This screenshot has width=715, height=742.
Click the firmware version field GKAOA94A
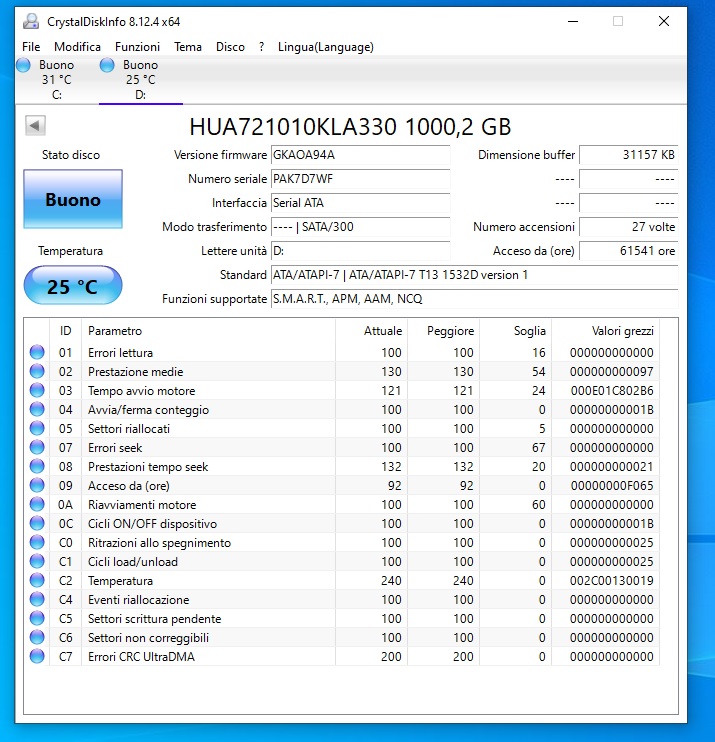click(x=361, y=155)
